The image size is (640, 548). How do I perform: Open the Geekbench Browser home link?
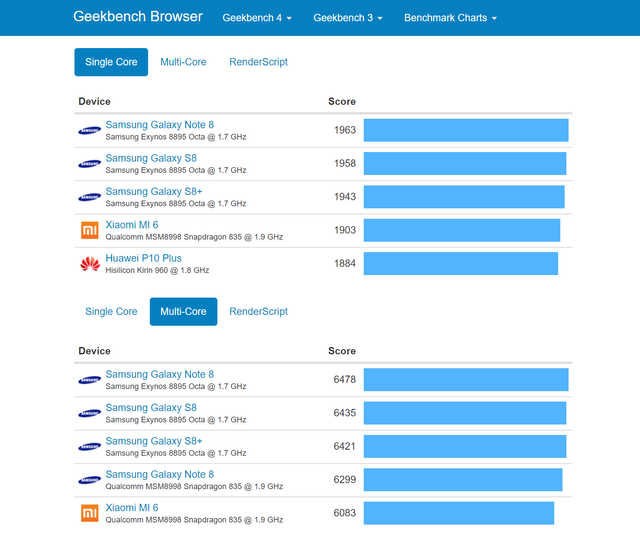138,17
